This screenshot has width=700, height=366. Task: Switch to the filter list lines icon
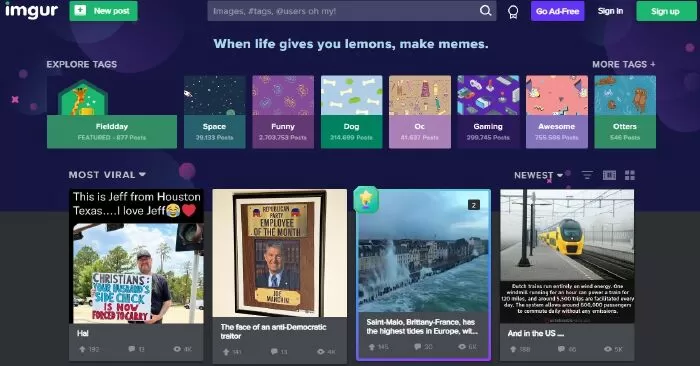pos(587,175)
